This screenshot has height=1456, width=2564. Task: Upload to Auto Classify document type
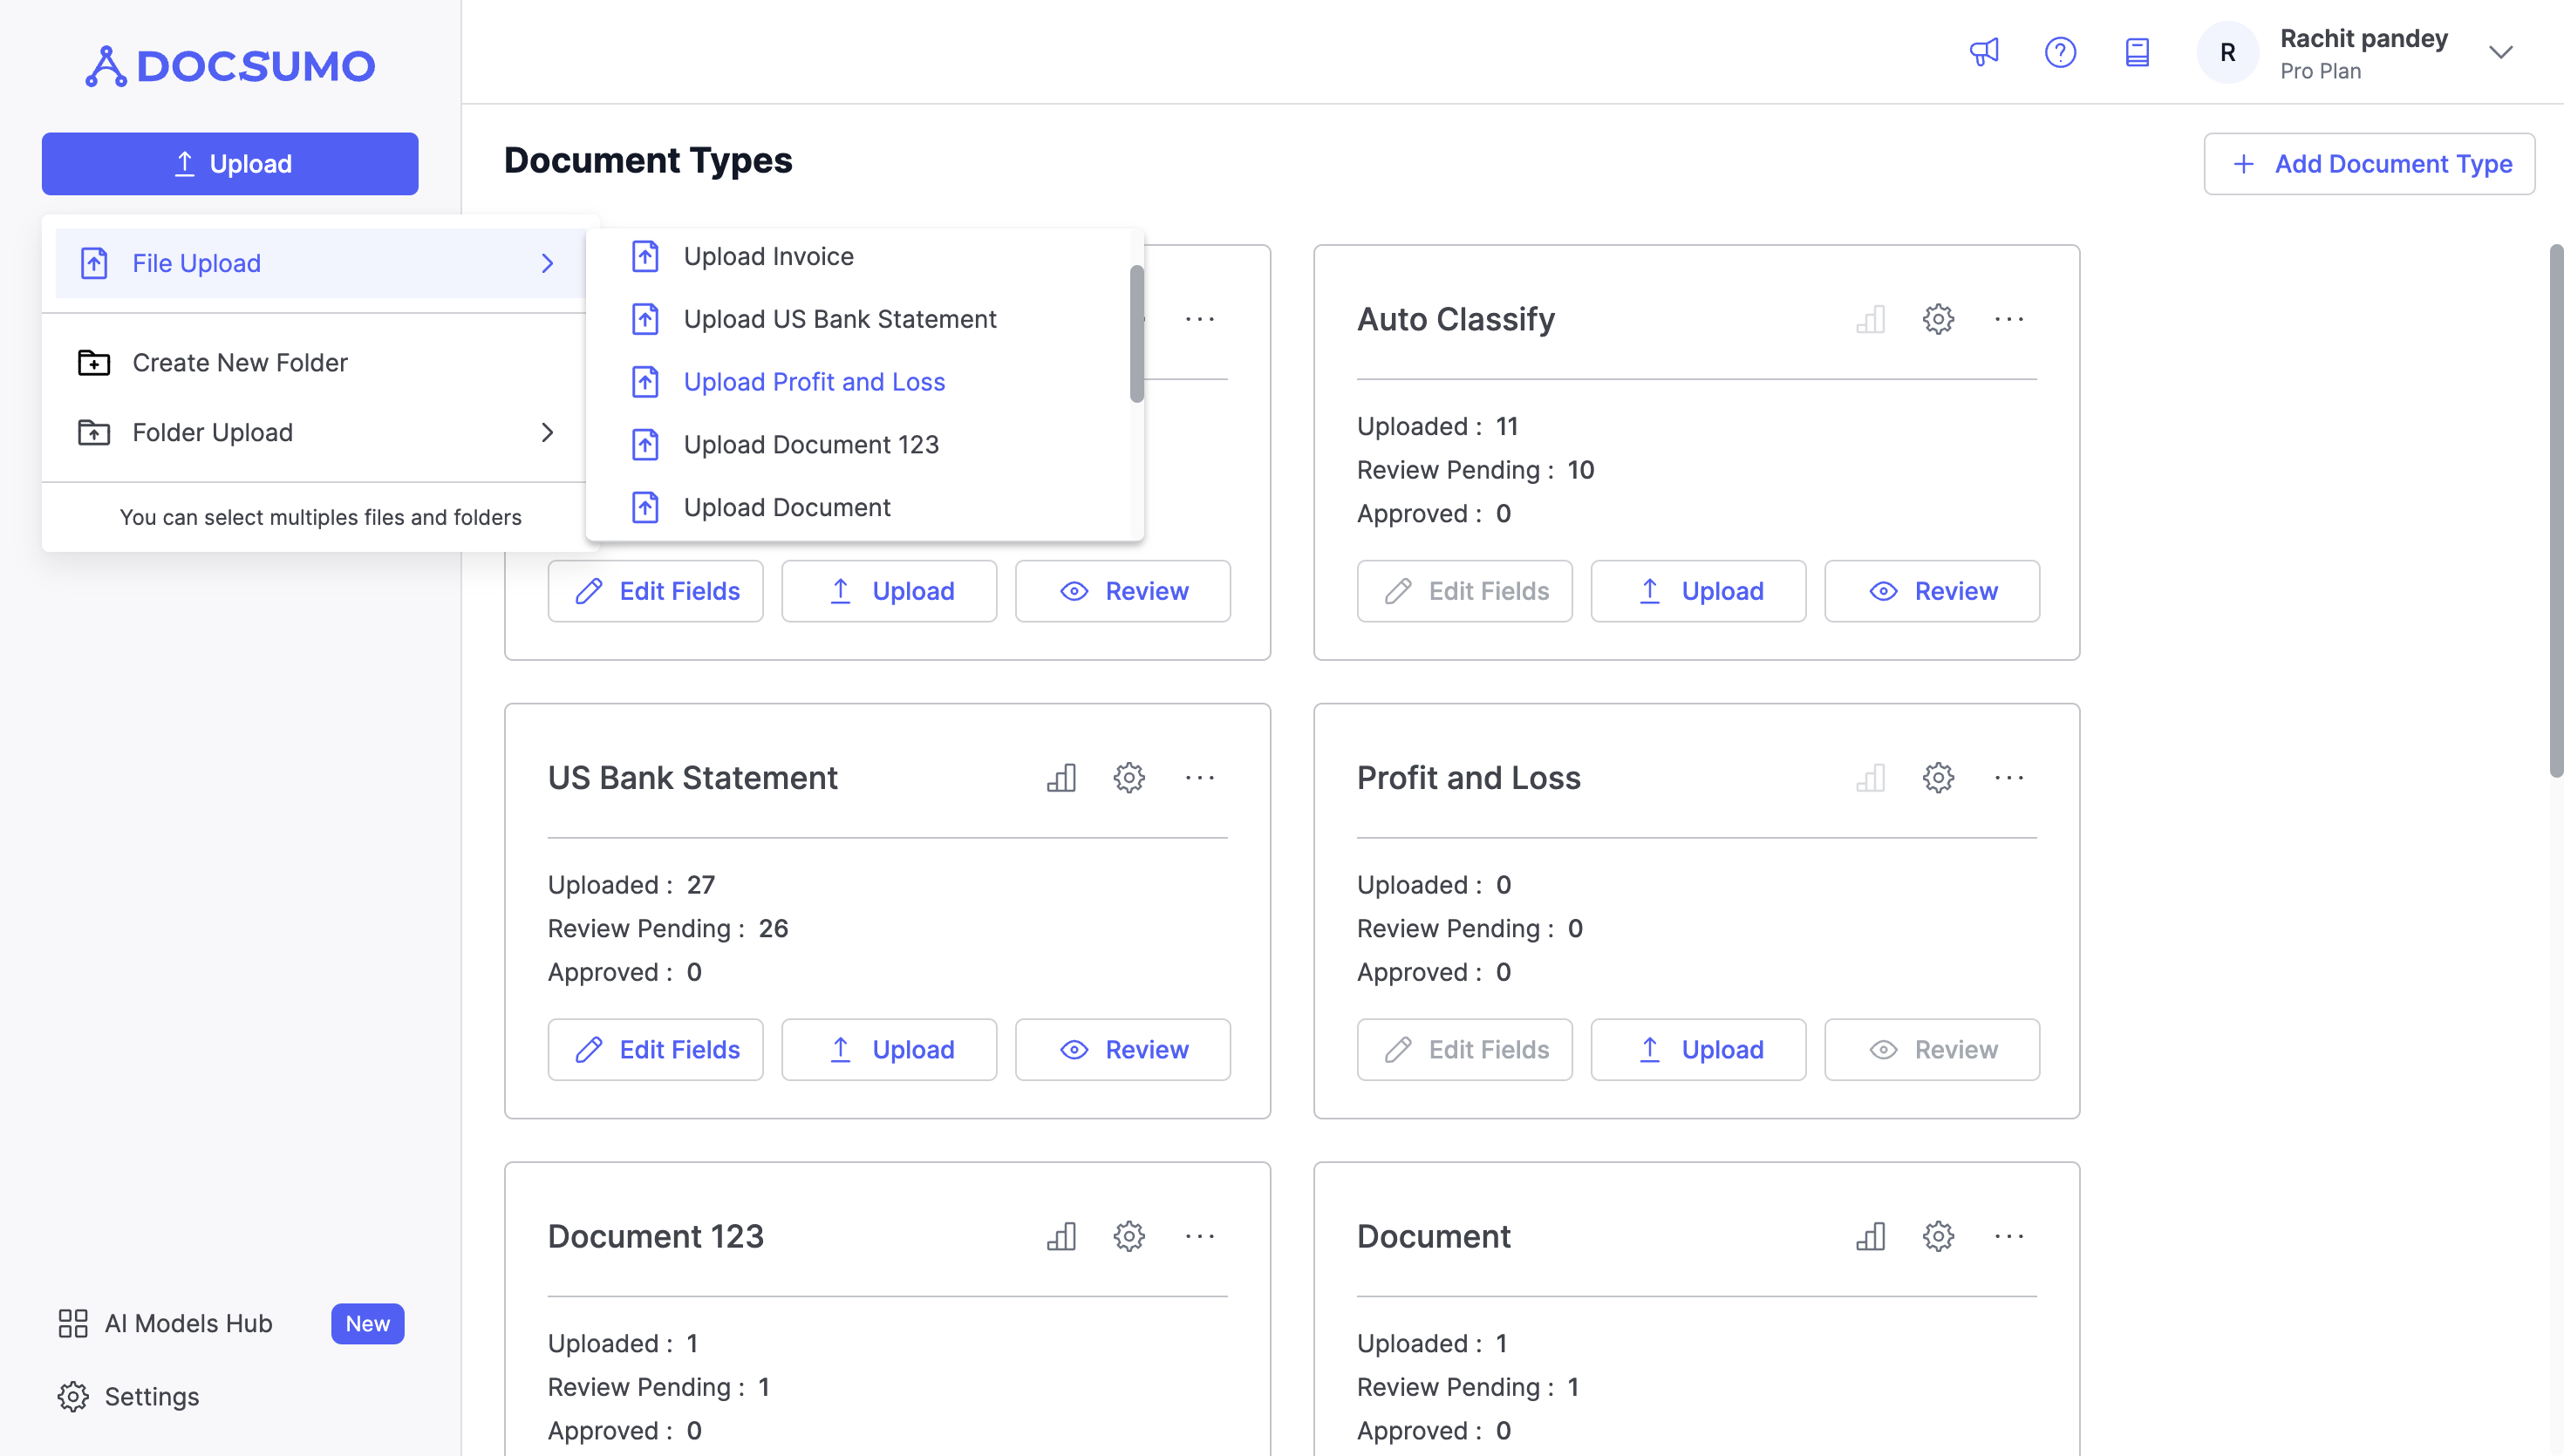1698,591
